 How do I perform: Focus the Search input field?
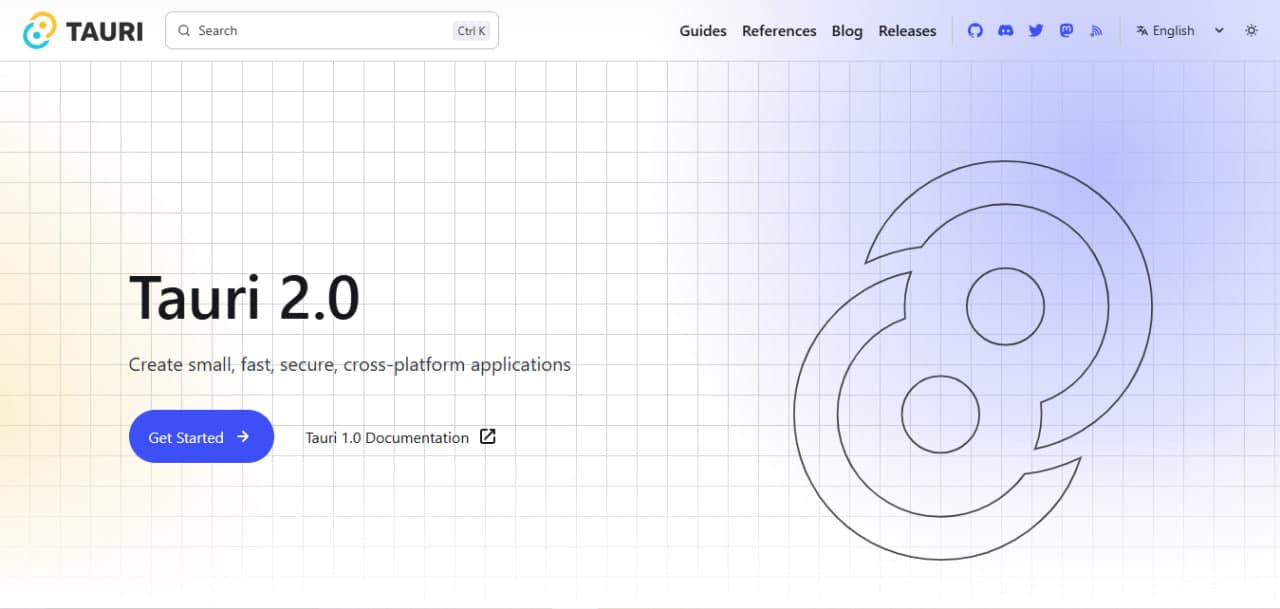click(x=332, y=31)
